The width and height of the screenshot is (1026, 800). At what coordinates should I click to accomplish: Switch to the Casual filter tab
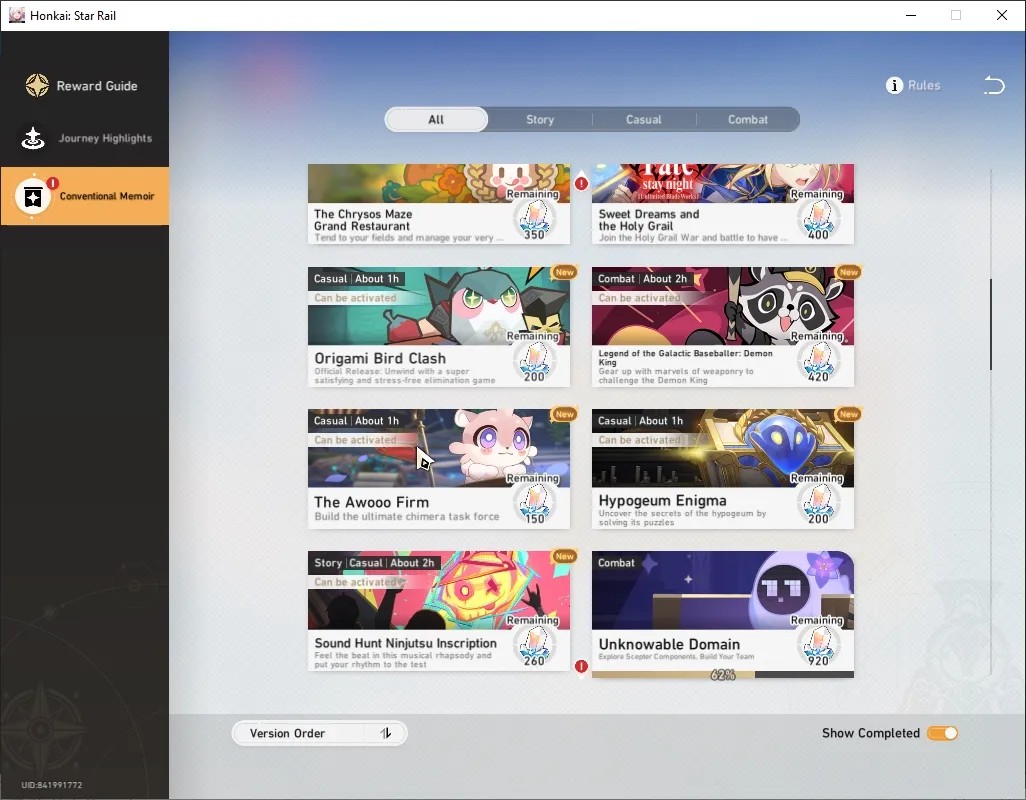pos(644,120)
